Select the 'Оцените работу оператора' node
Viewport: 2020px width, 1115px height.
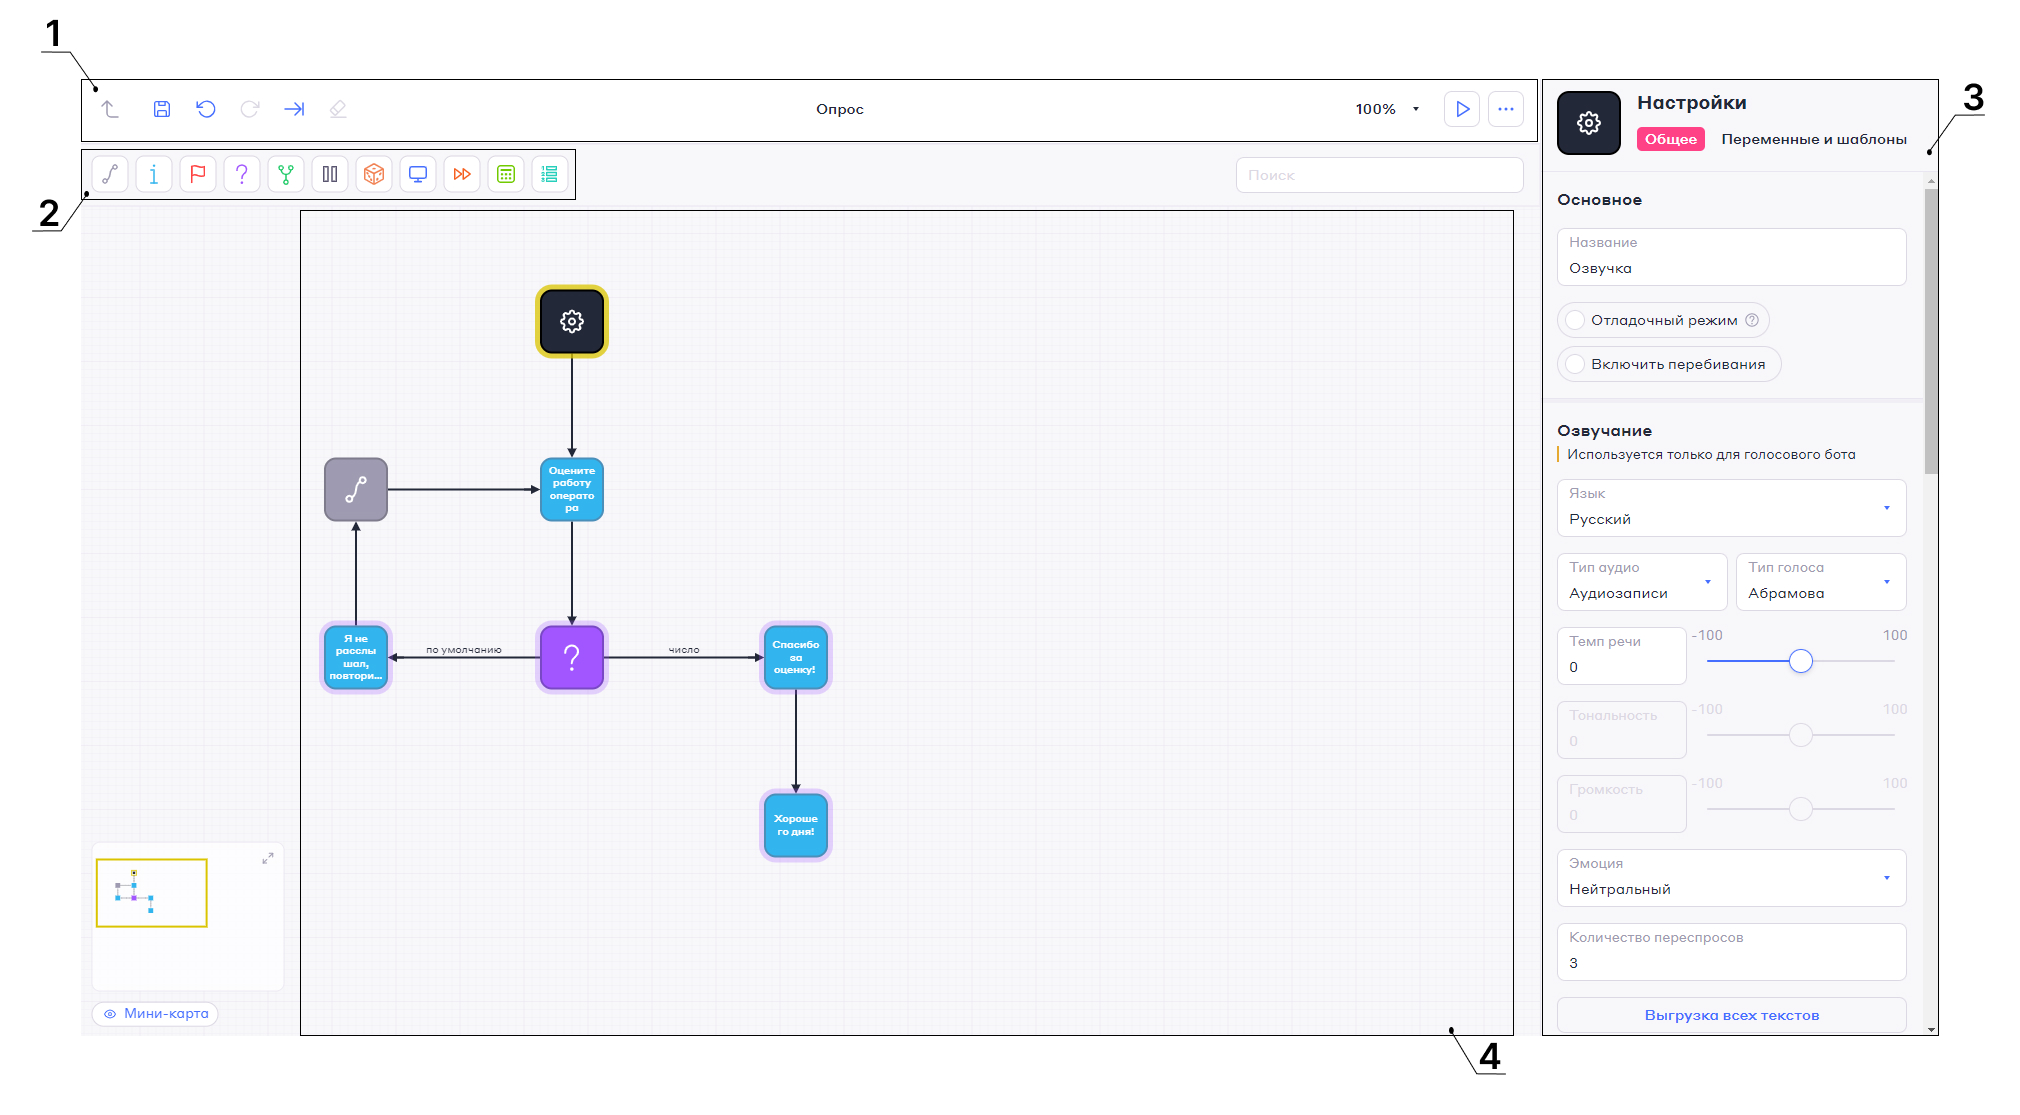[572, 489]
